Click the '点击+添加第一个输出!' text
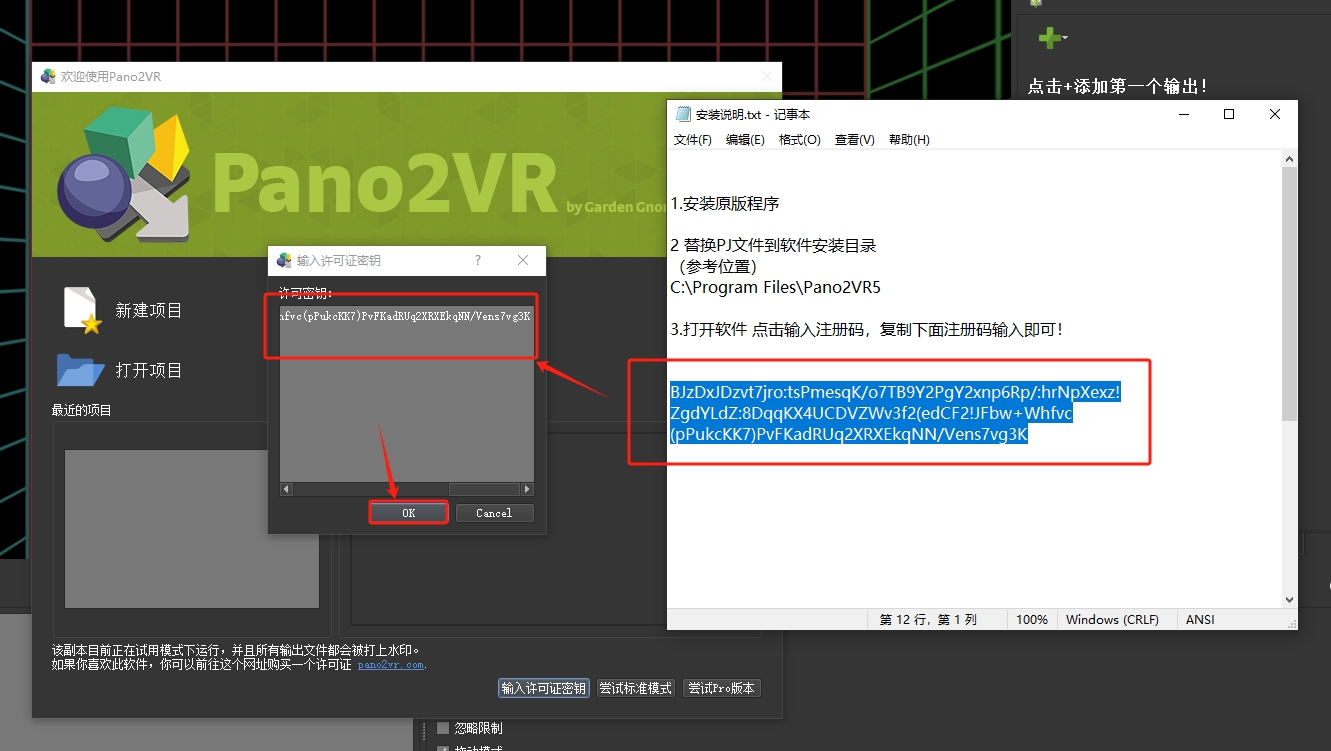 click(x=1118, y=86)
